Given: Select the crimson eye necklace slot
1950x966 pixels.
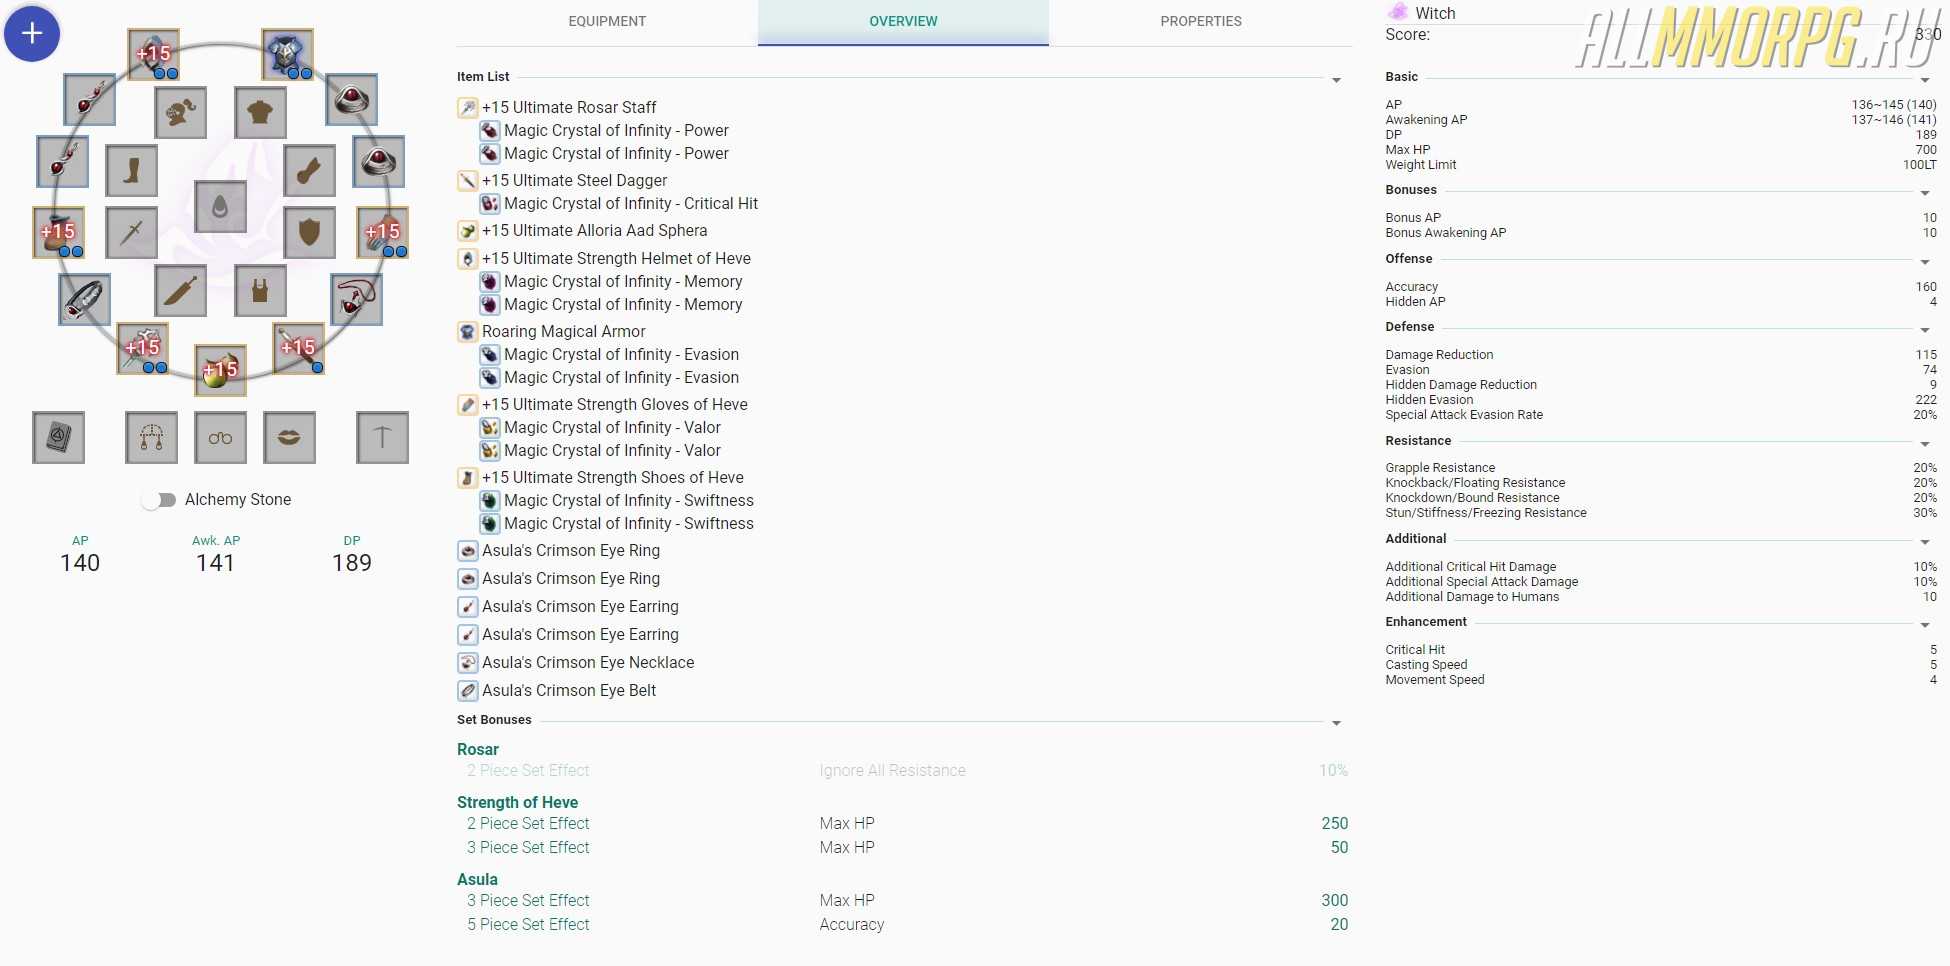Looking at the screenshot, I should (x=357, y=299).
